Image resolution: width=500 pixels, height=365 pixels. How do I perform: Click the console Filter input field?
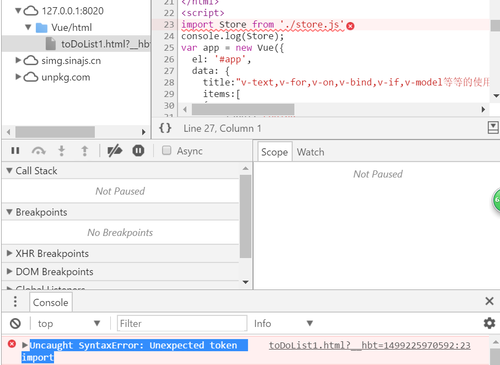(182, 323)
